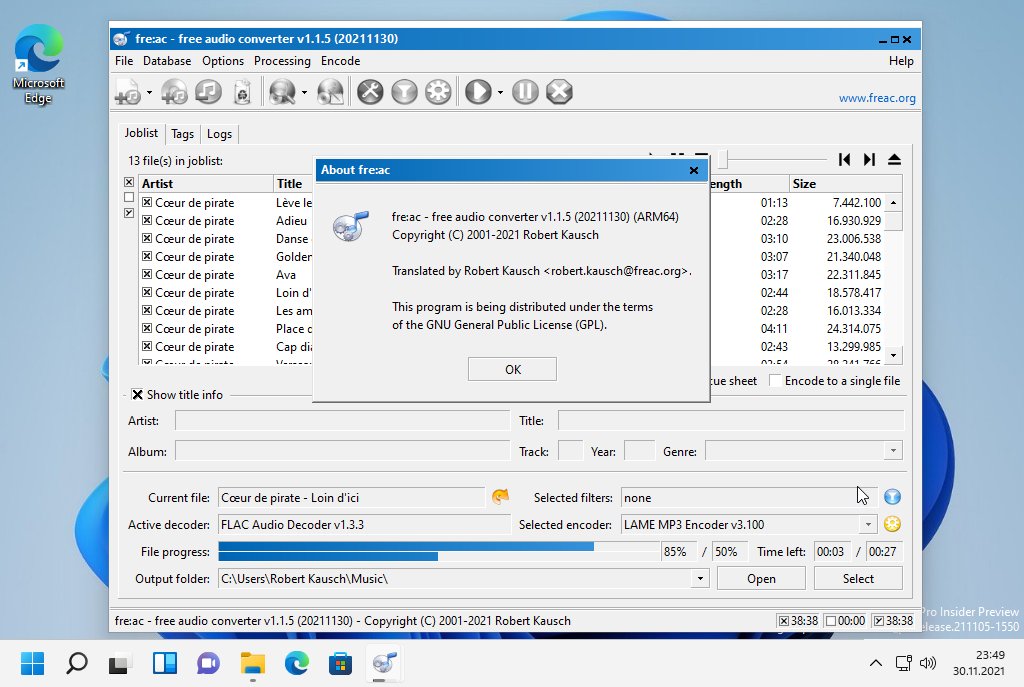Click the submit CD database entry icon
The height and width of the screenshot is (687, 1024).
330,92
